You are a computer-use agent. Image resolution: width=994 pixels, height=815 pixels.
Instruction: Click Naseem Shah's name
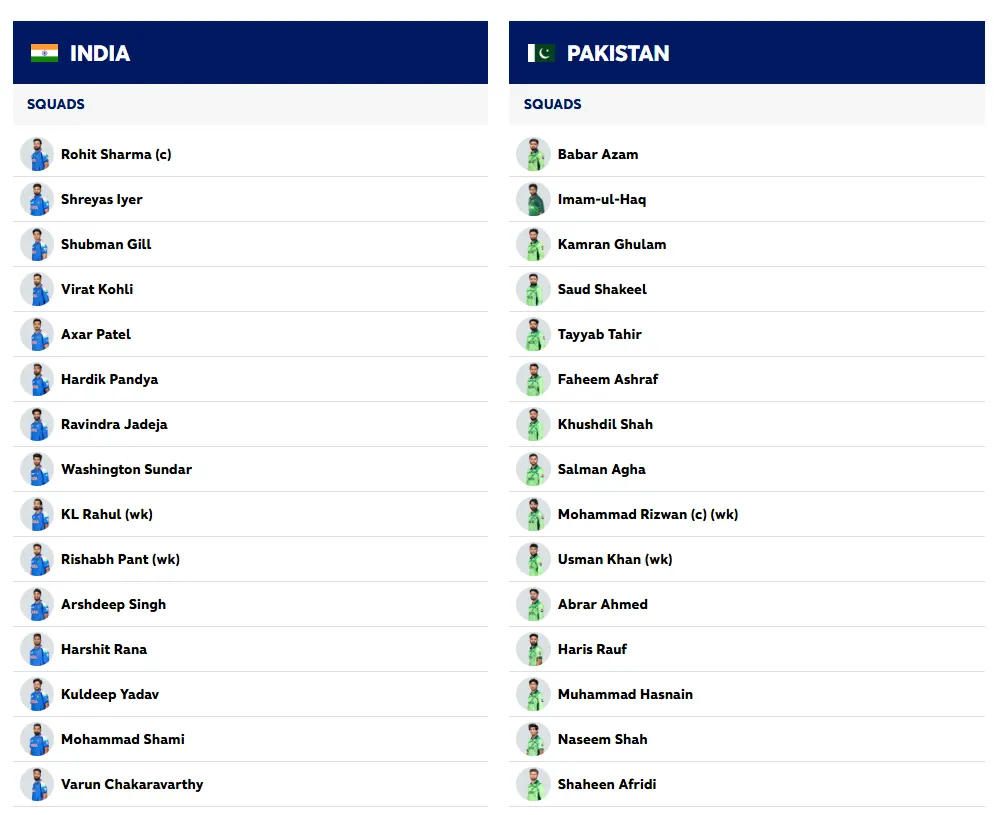(x=602, y=739)
